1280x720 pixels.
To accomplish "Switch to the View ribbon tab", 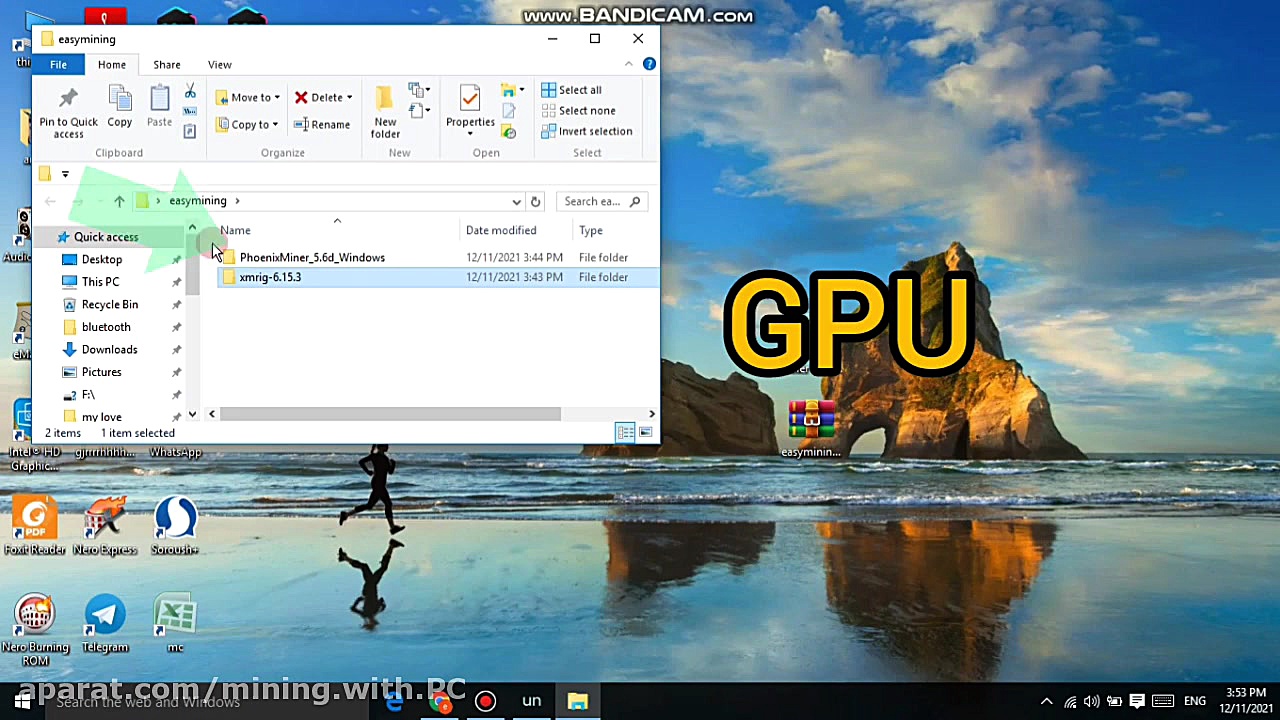I will coord(220,65).
